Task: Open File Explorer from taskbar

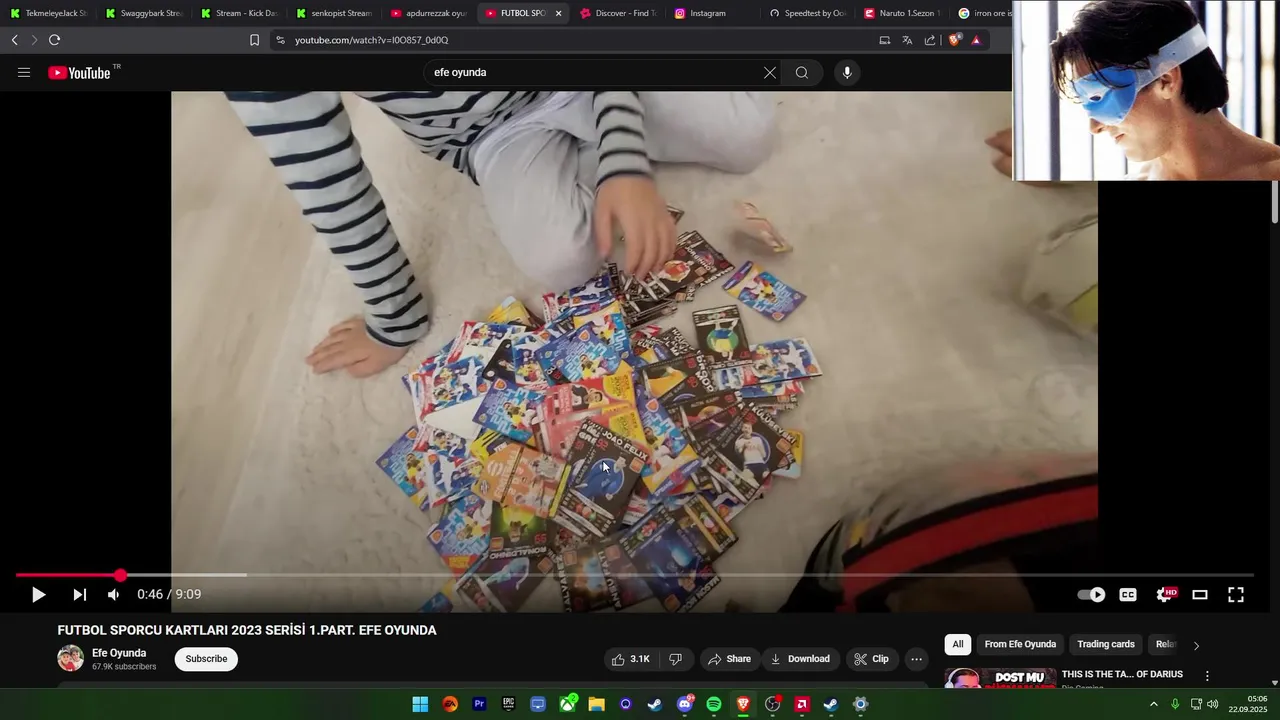Action: click(x=596, y=704)
